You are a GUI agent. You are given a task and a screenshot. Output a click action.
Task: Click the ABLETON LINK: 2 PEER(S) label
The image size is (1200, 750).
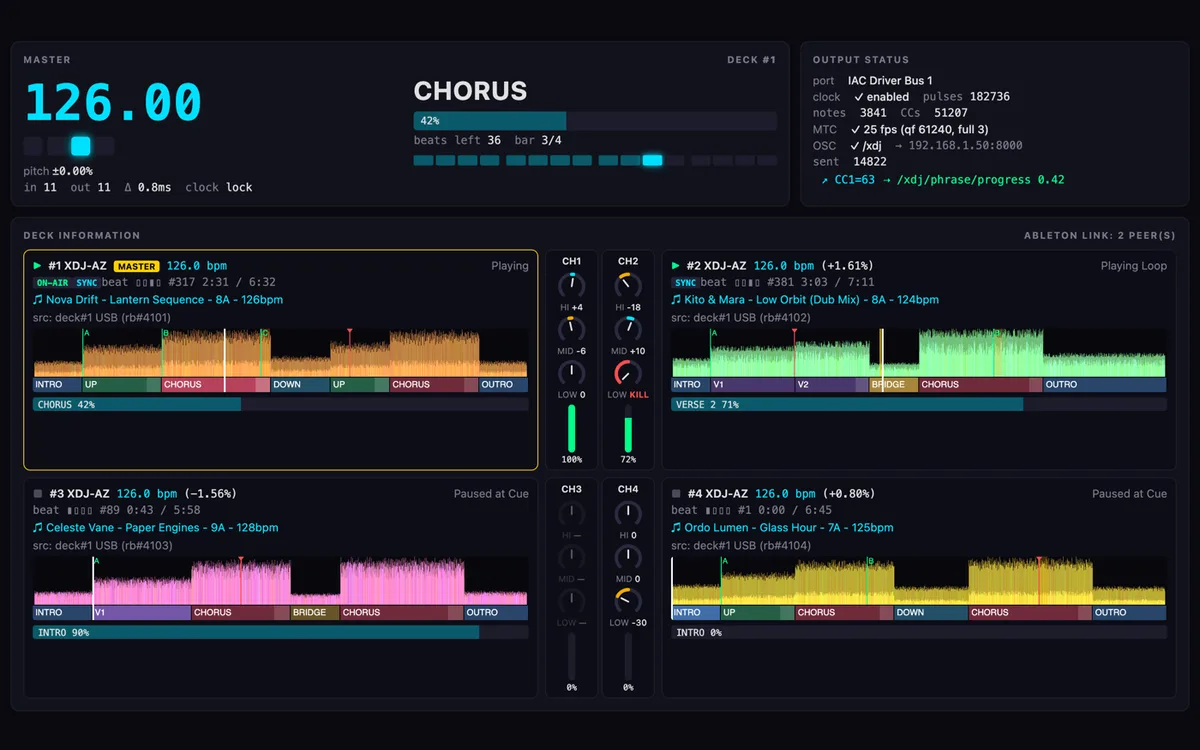1100,236
